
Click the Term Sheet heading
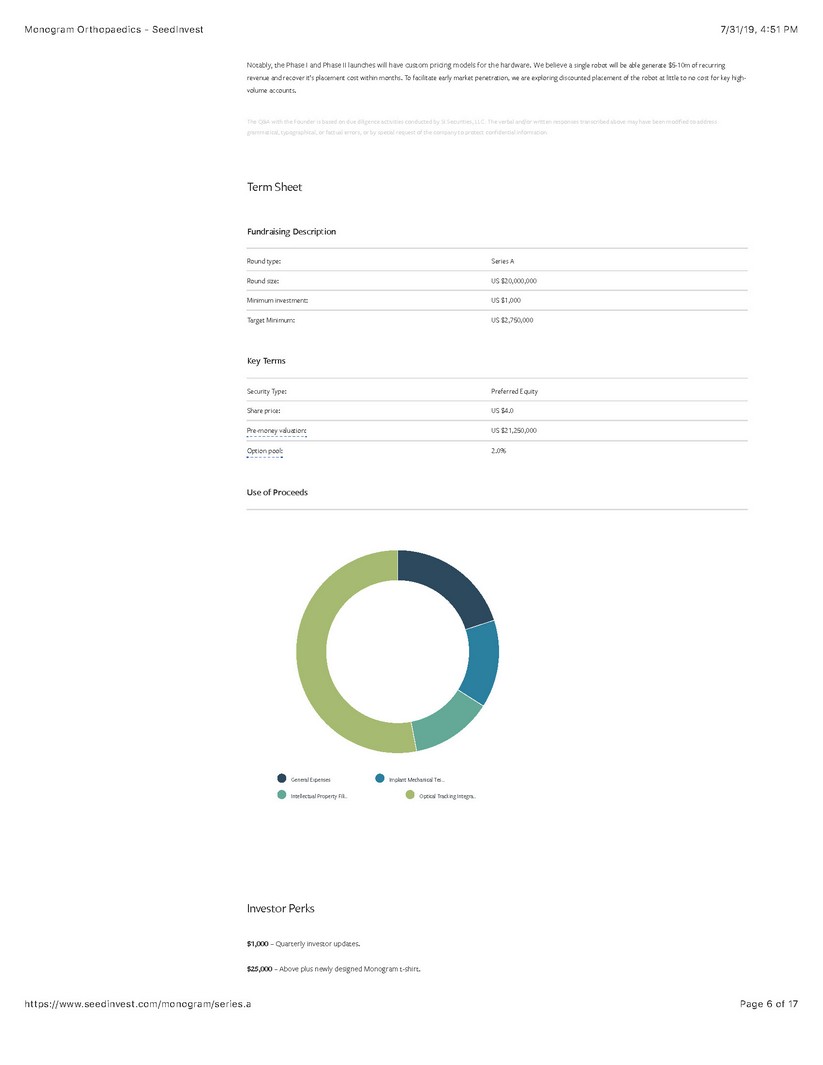274,187
